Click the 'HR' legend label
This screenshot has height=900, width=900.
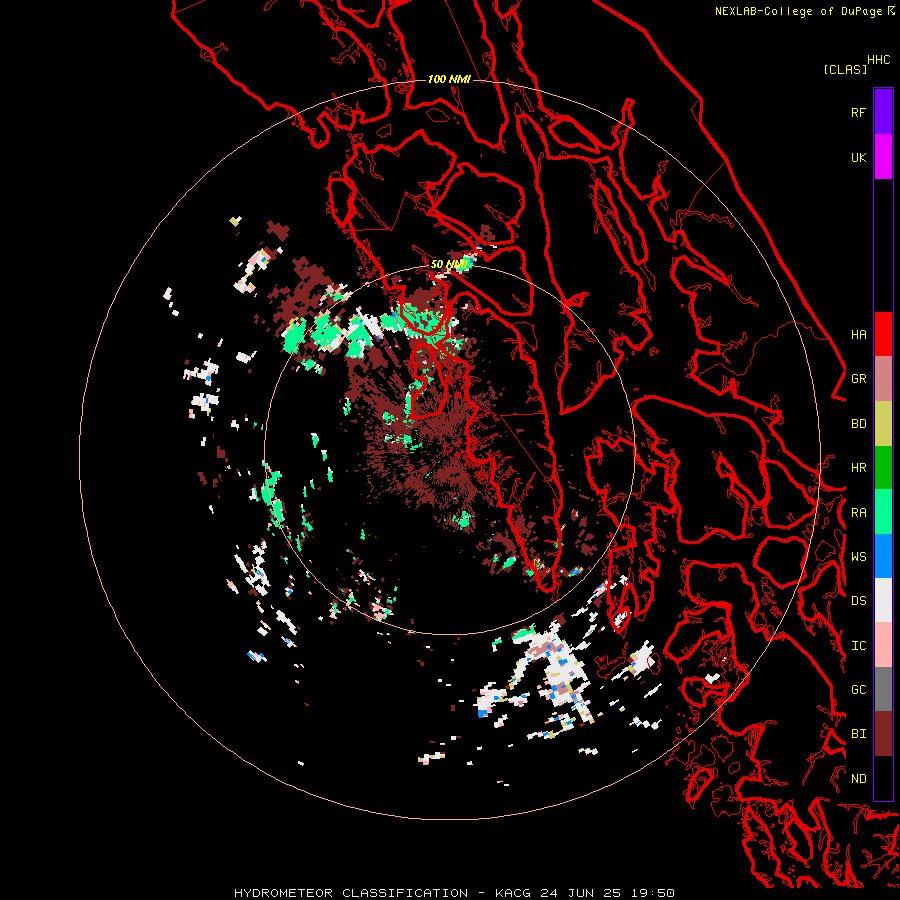[858, 468]
